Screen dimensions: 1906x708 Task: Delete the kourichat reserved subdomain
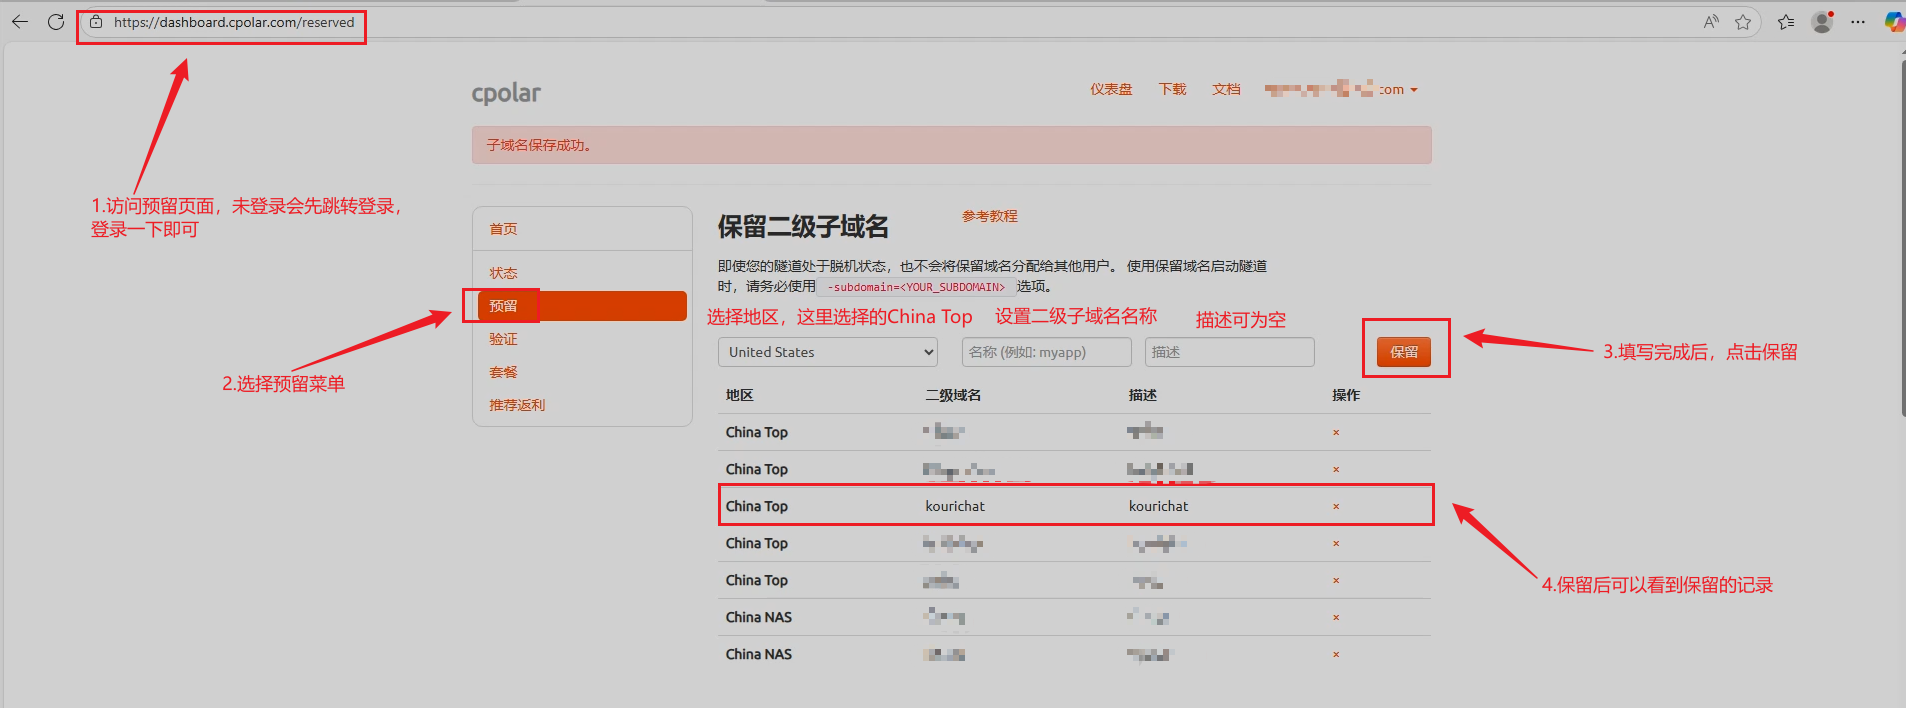click(1336, 507)
